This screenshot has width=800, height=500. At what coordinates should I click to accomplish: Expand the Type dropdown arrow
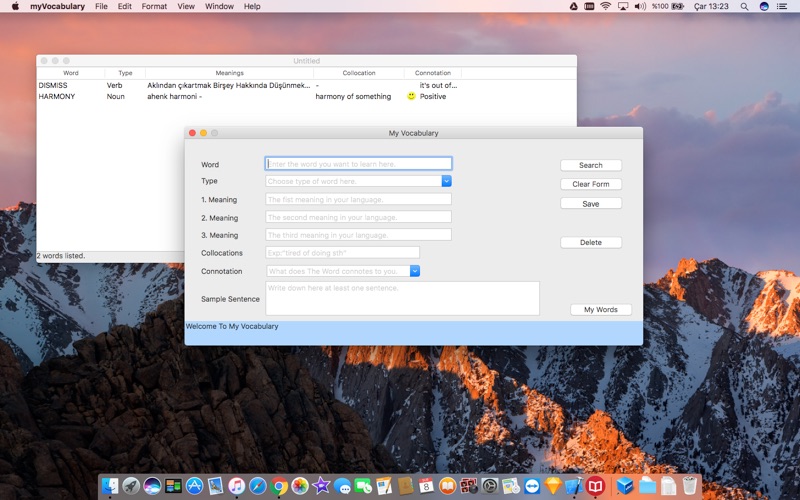click(x=446, y=181)
